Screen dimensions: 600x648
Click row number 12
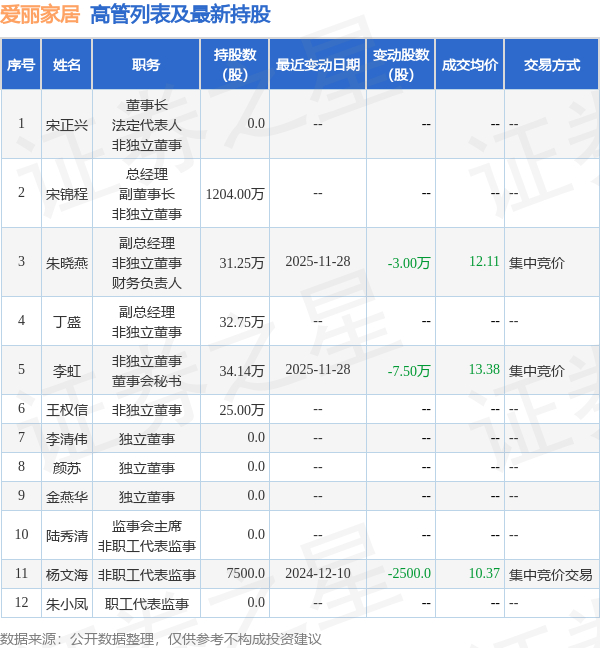click(21, 603)
